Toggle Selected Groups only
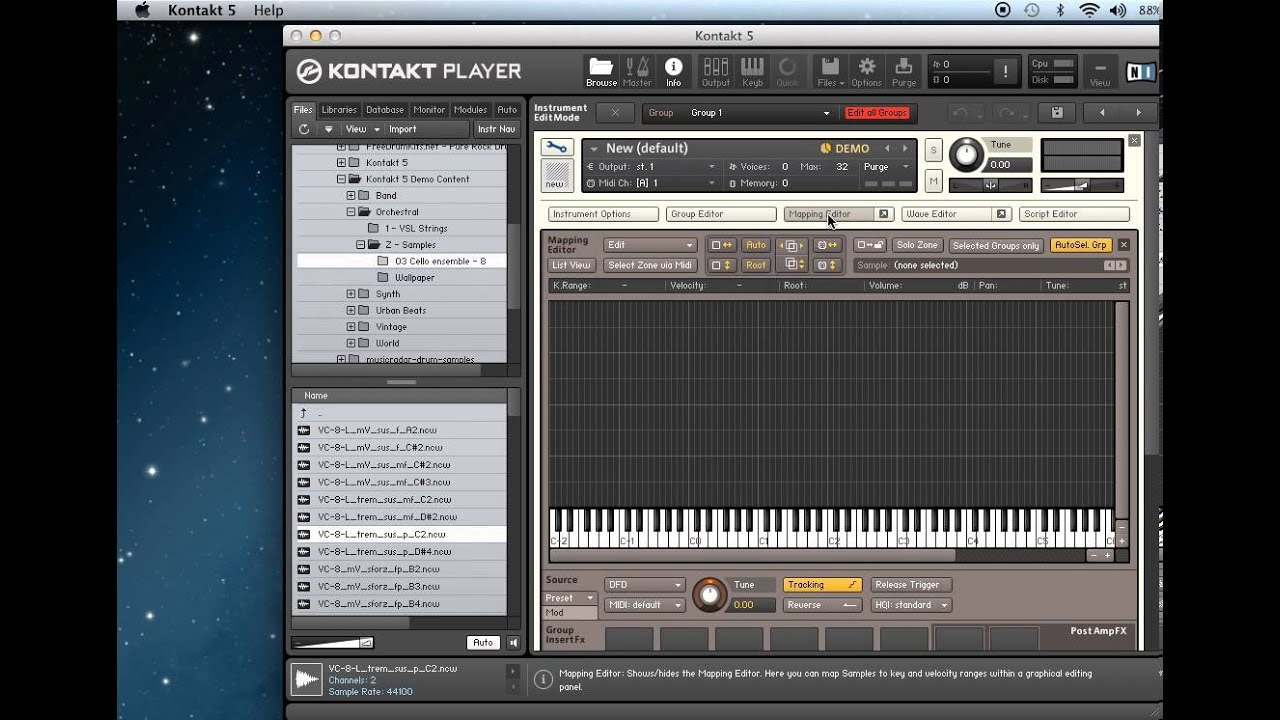1280x720 pixels. click(996, 246)
